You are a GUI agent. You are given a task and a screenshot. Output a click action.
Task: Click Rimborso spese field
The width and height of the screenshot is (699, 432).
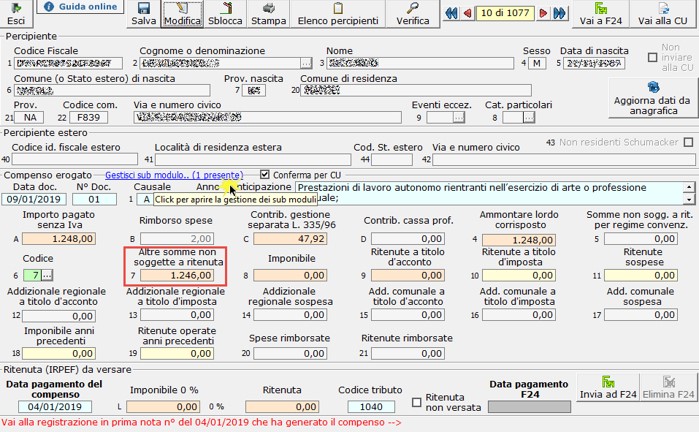[x=177, y=239]
